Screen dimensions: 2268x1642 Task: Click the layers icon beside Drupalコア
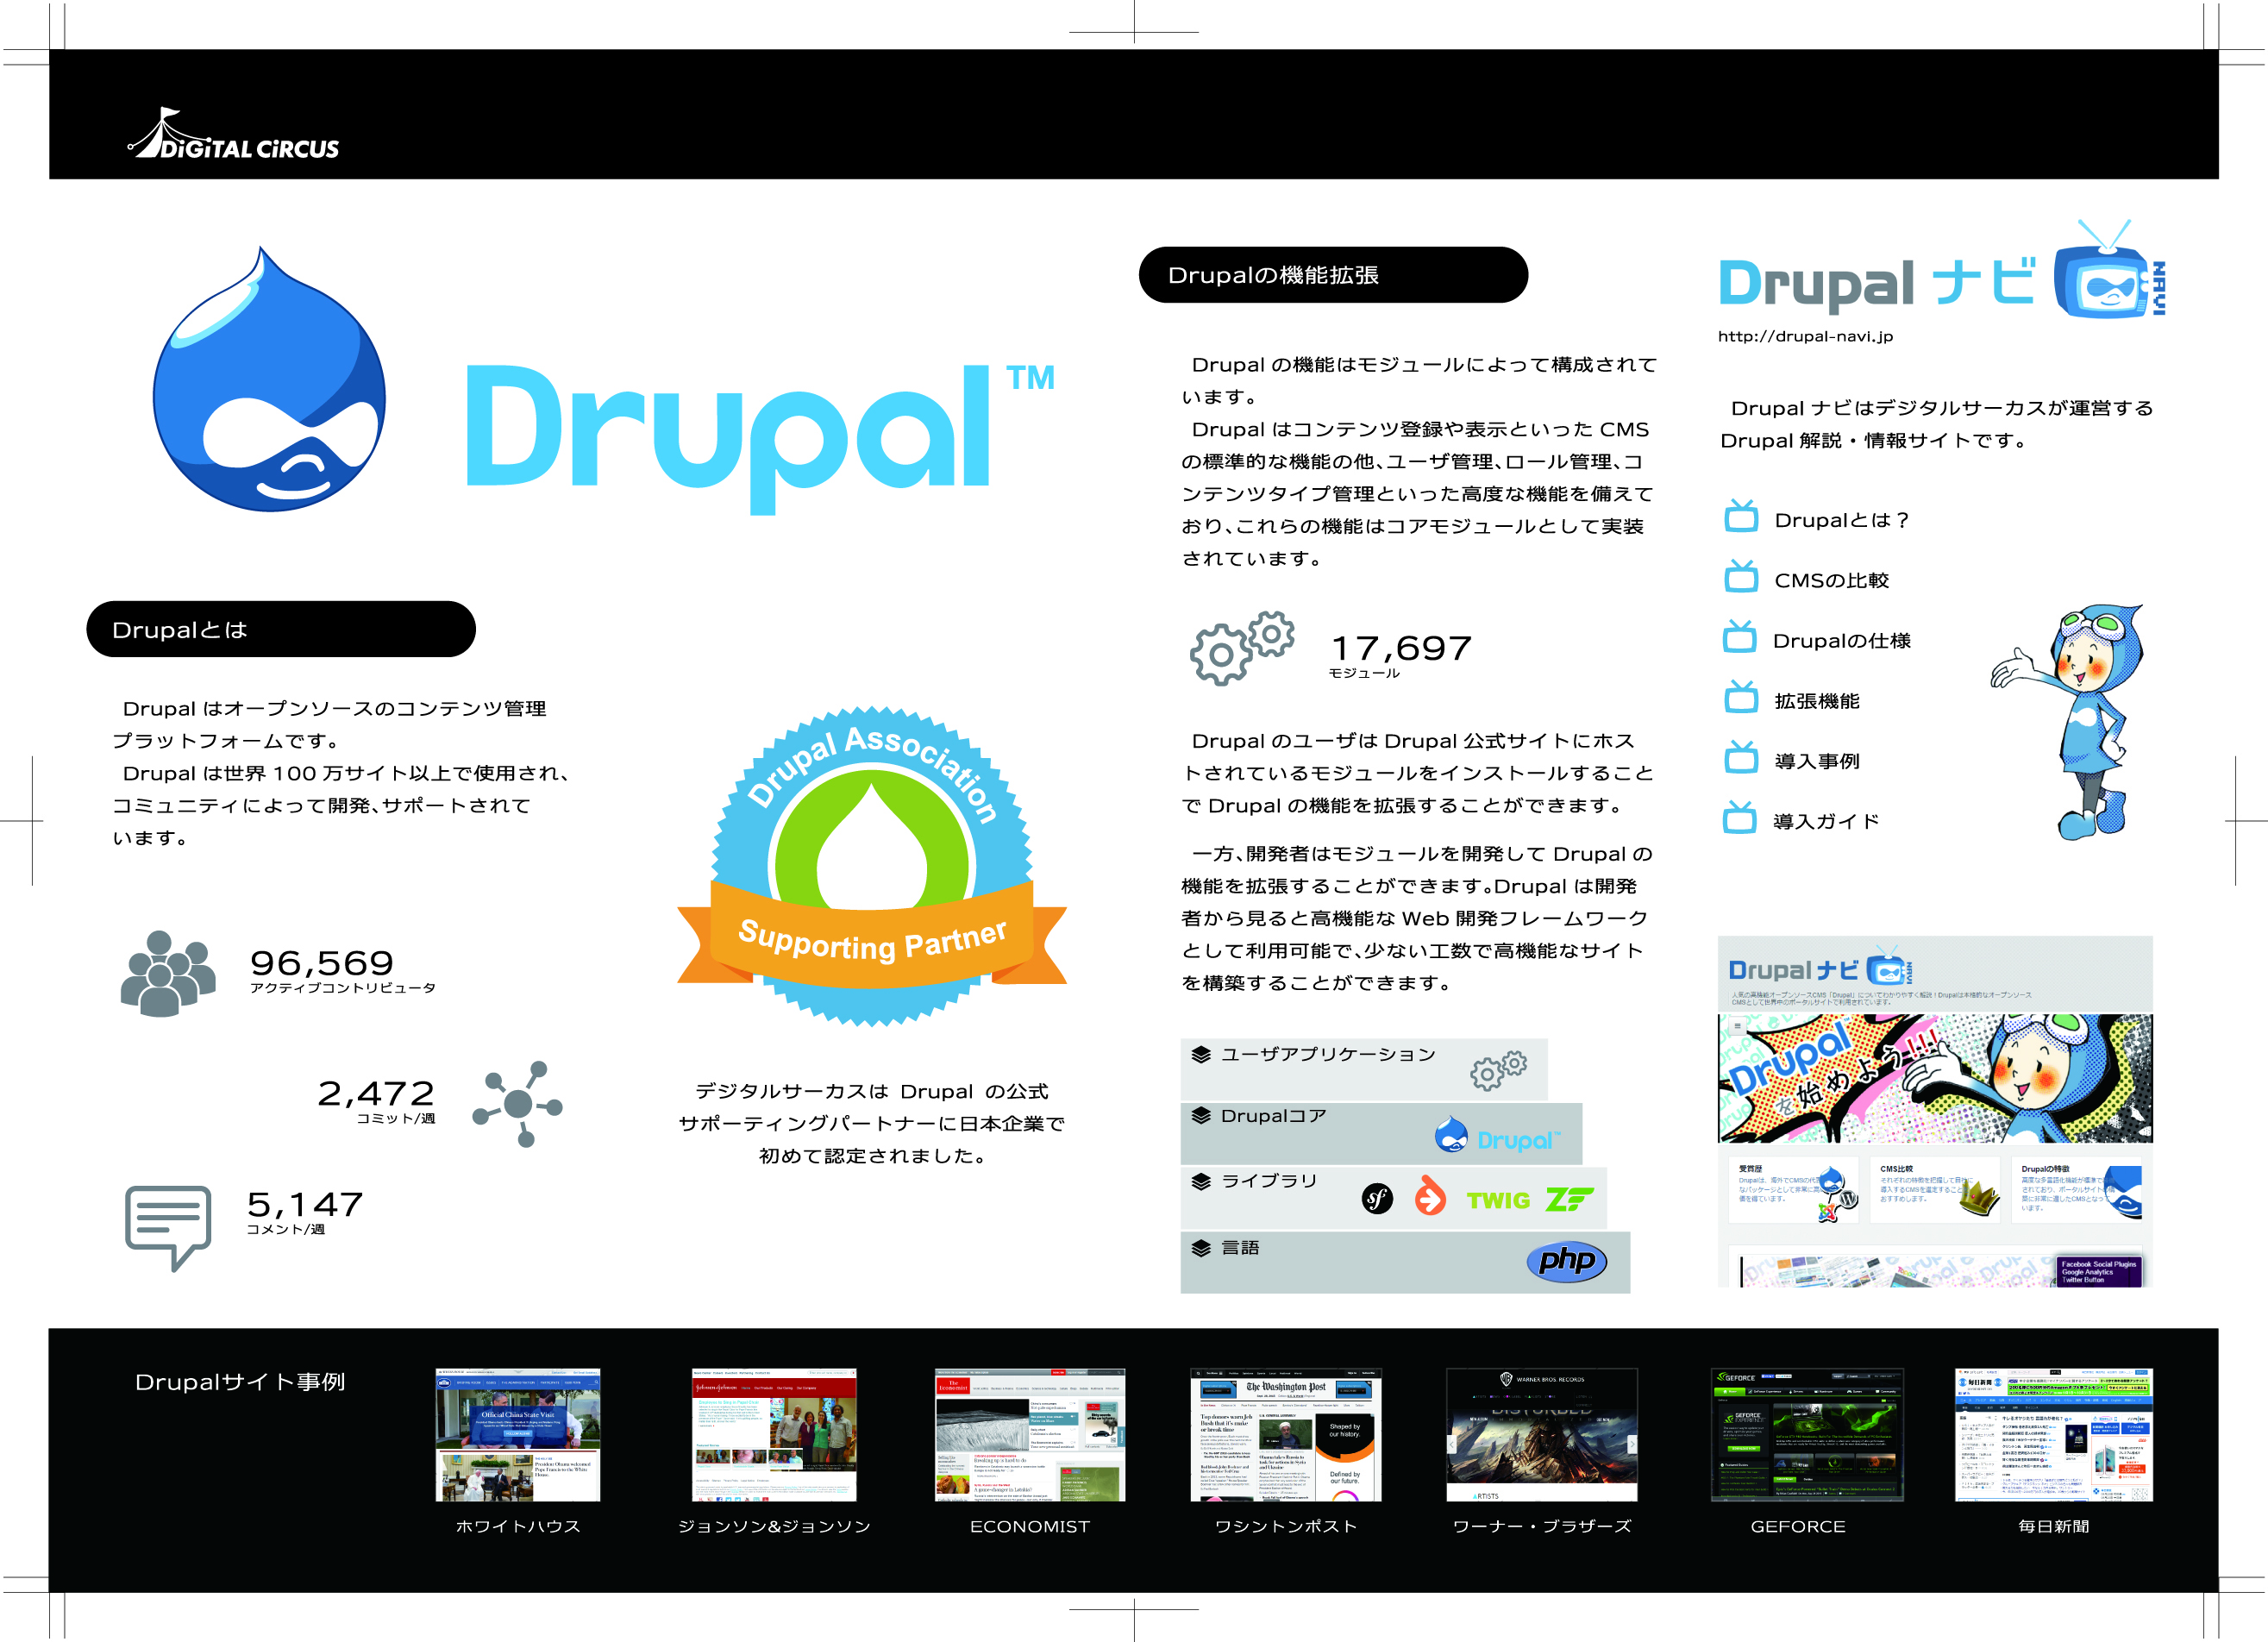point(1201,1116)
